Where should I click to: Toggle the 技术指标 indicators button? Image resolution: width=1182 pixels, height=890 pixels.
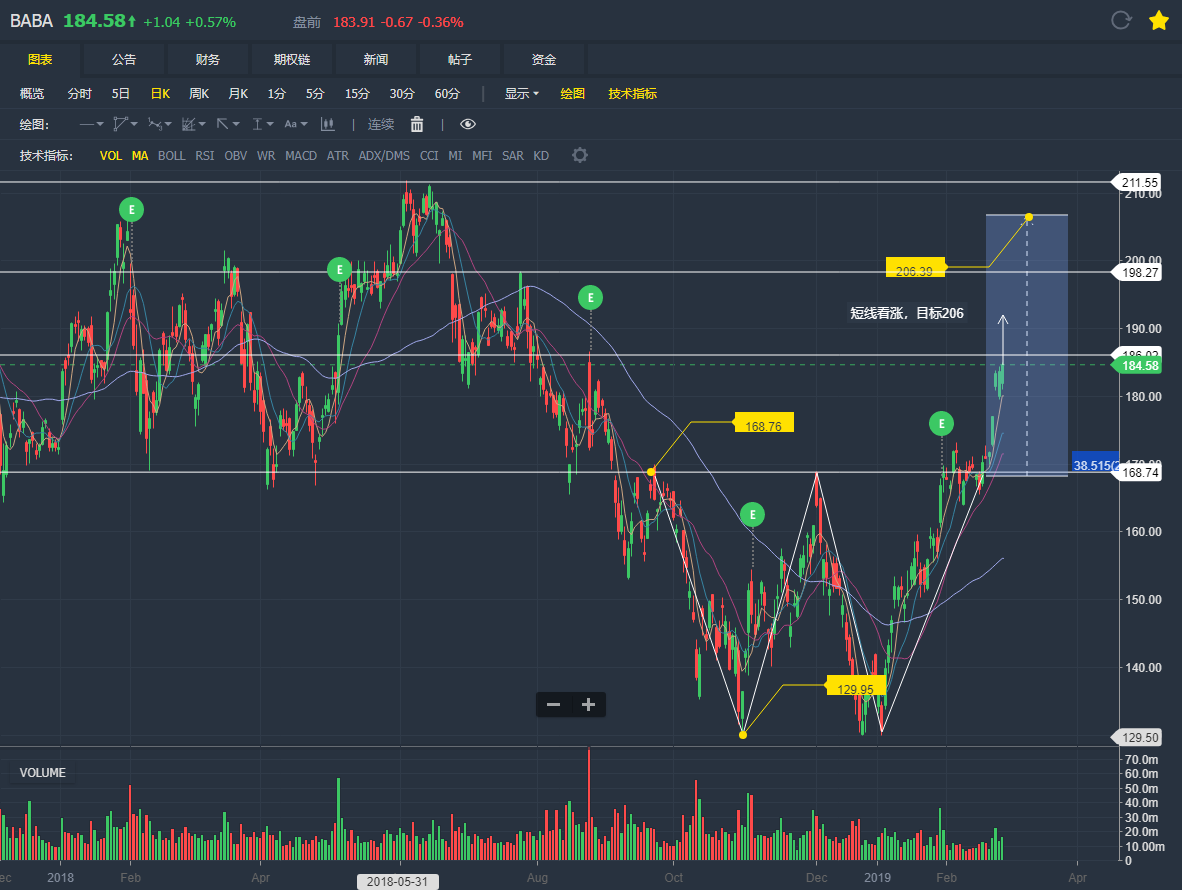[632, 93]
